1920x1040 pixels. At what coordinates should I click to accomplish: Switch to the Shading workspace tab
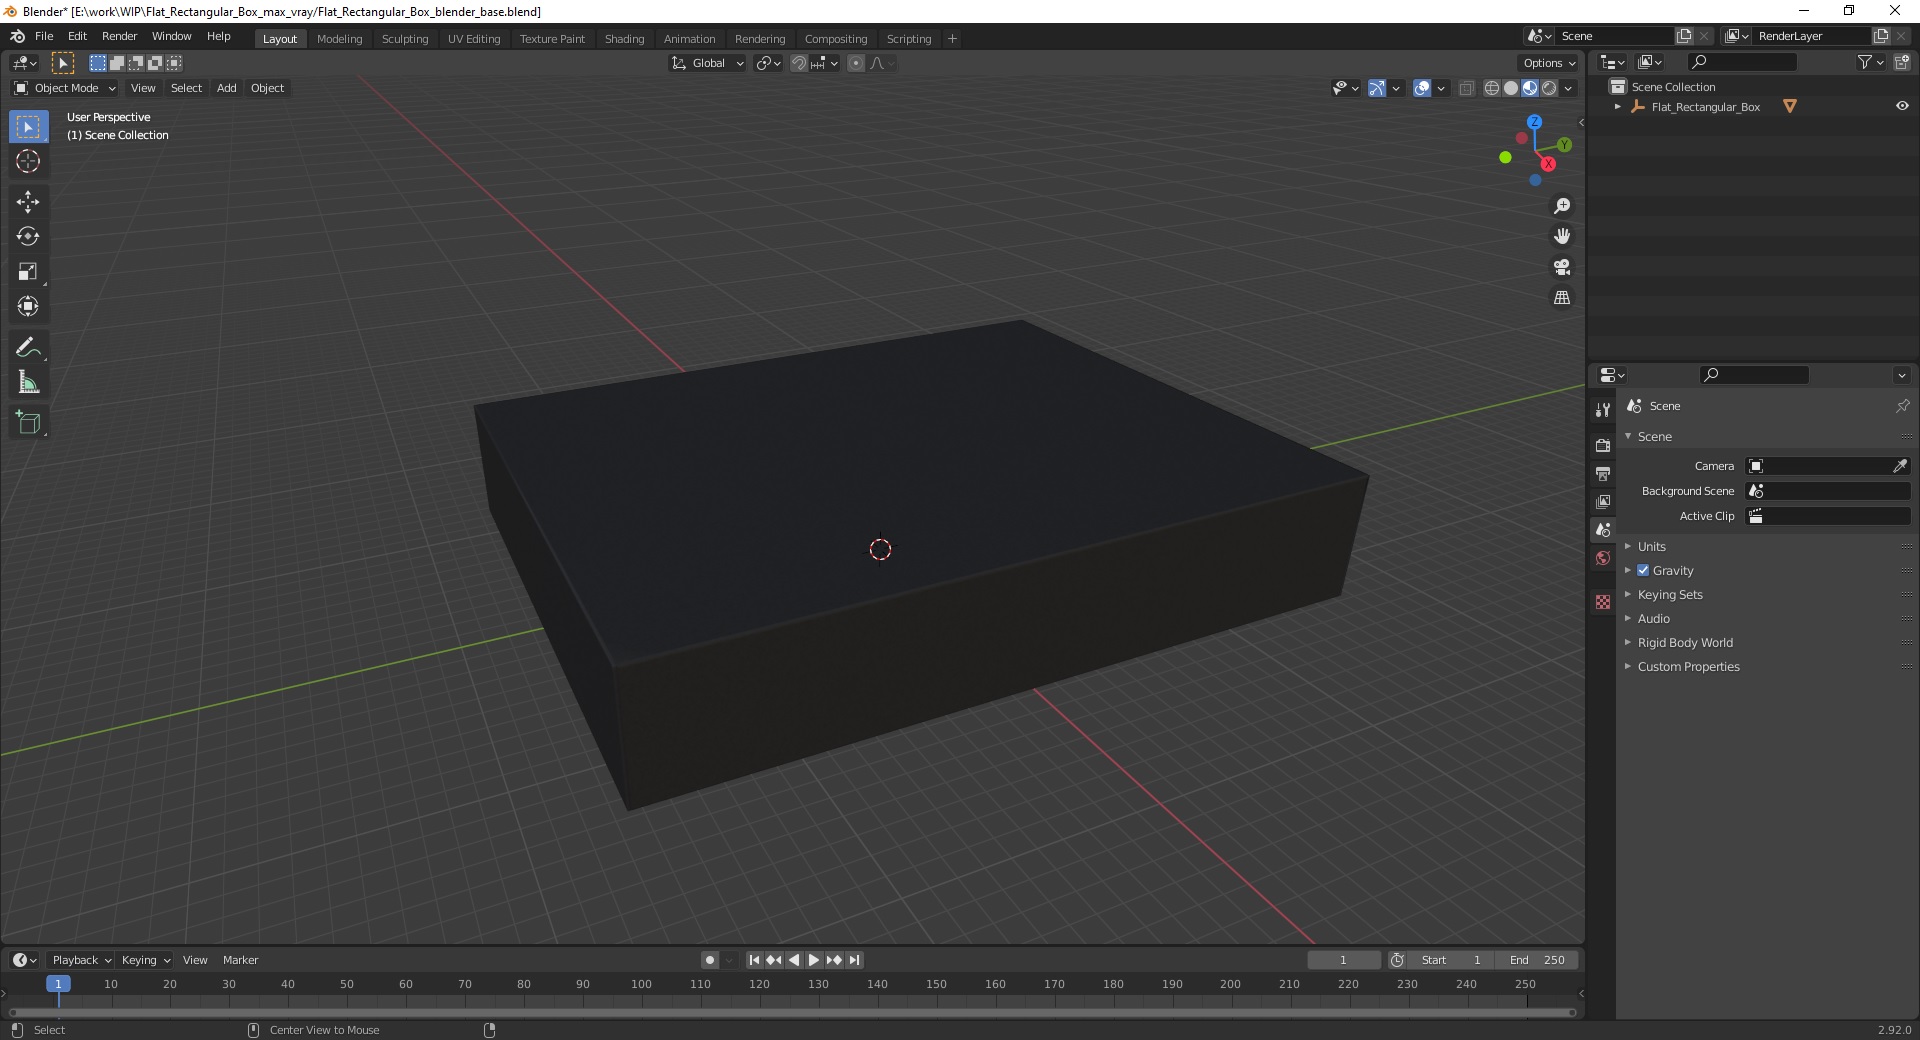(x=624, y=39)
